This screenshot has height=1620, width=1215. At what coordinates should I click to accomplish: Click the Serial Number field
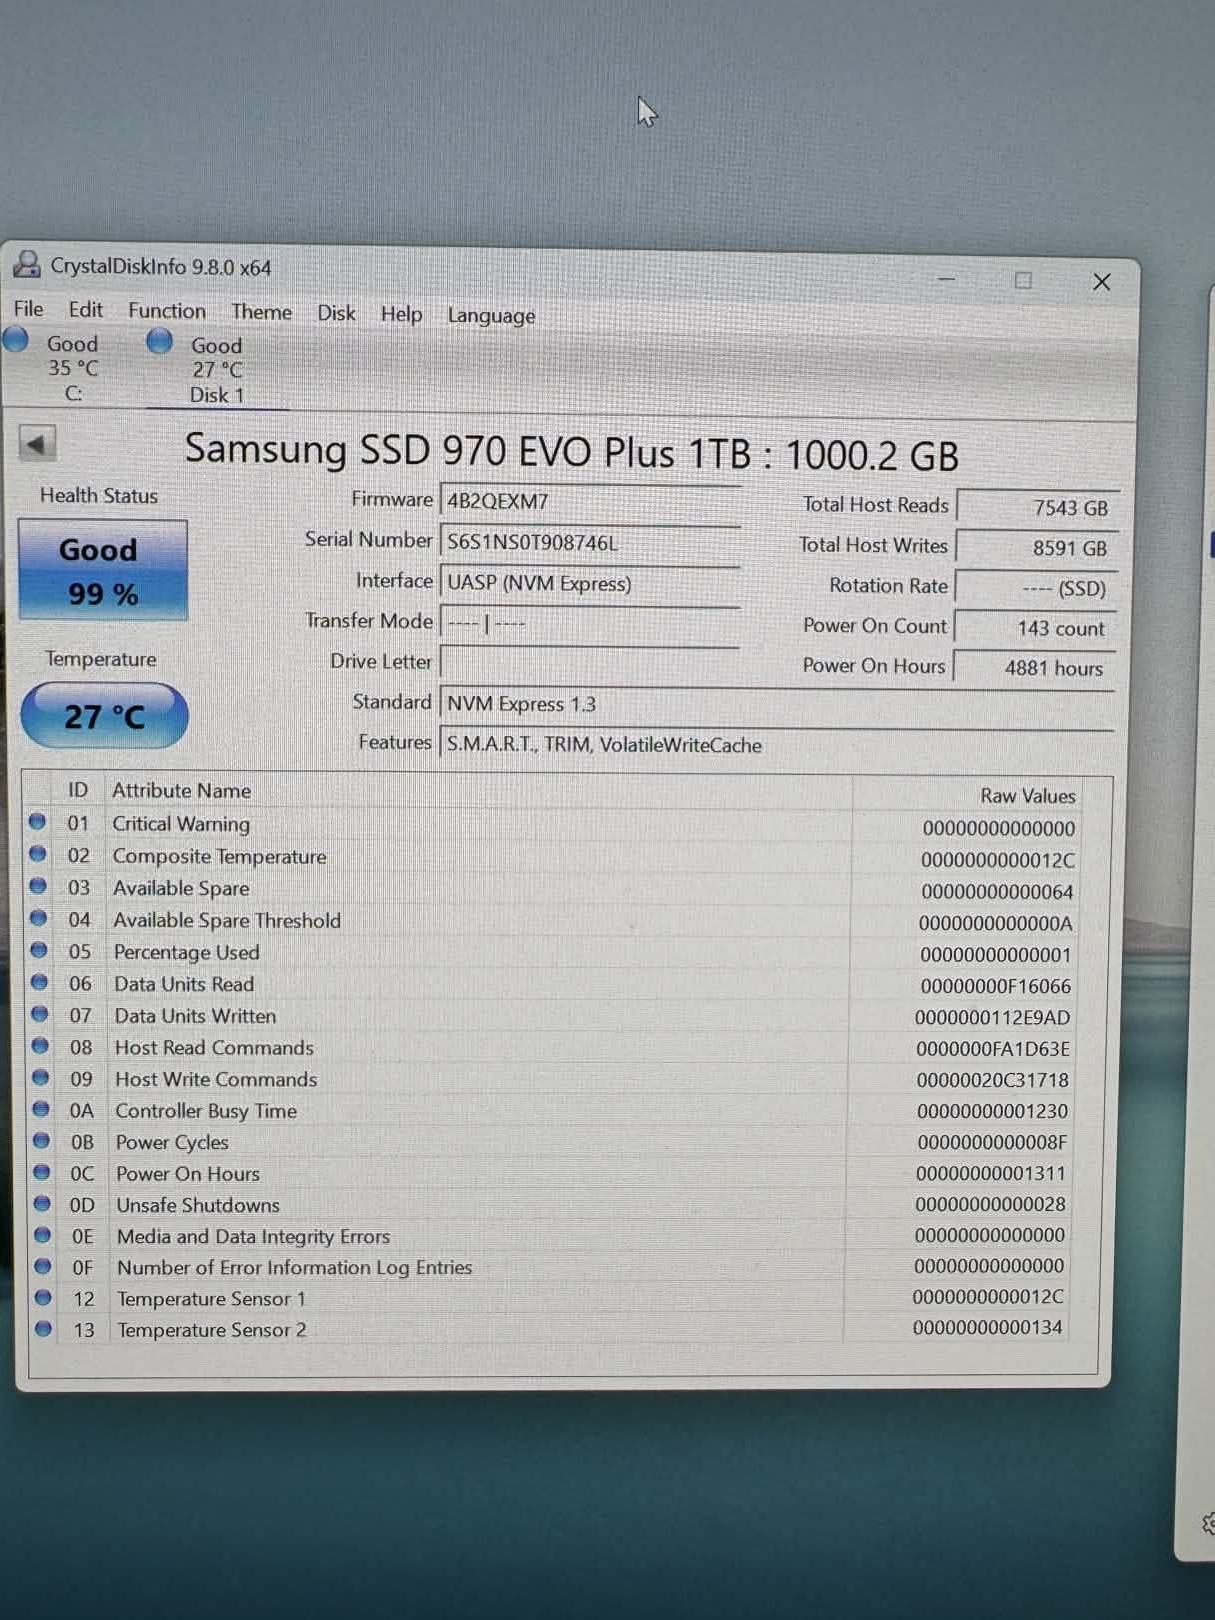(590, 542)
